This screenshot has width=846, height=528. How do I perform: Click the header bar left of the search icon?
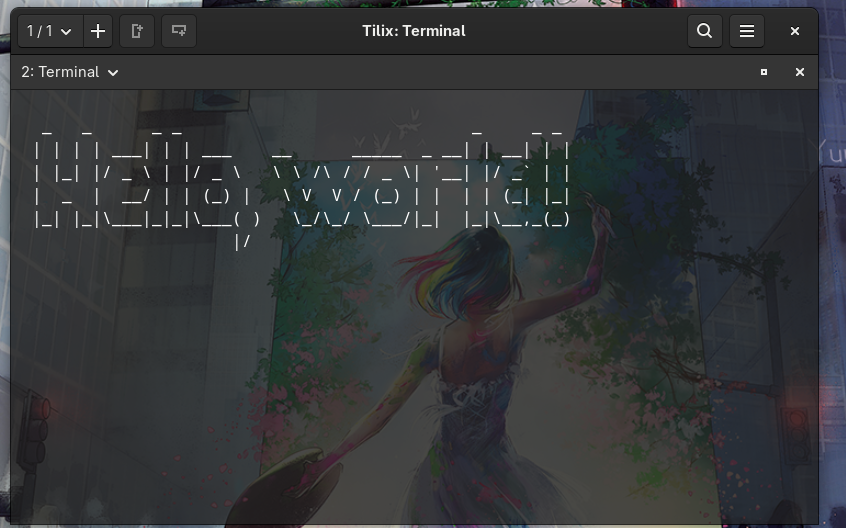point(600,31)
